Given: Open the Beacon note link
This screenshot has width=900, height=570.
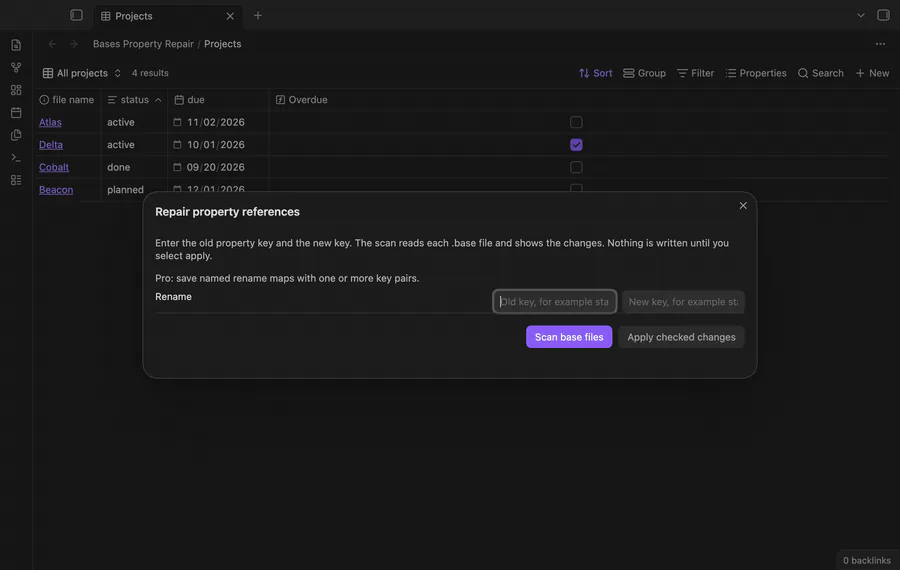Looking at the screenshot, I should point(56,189).
